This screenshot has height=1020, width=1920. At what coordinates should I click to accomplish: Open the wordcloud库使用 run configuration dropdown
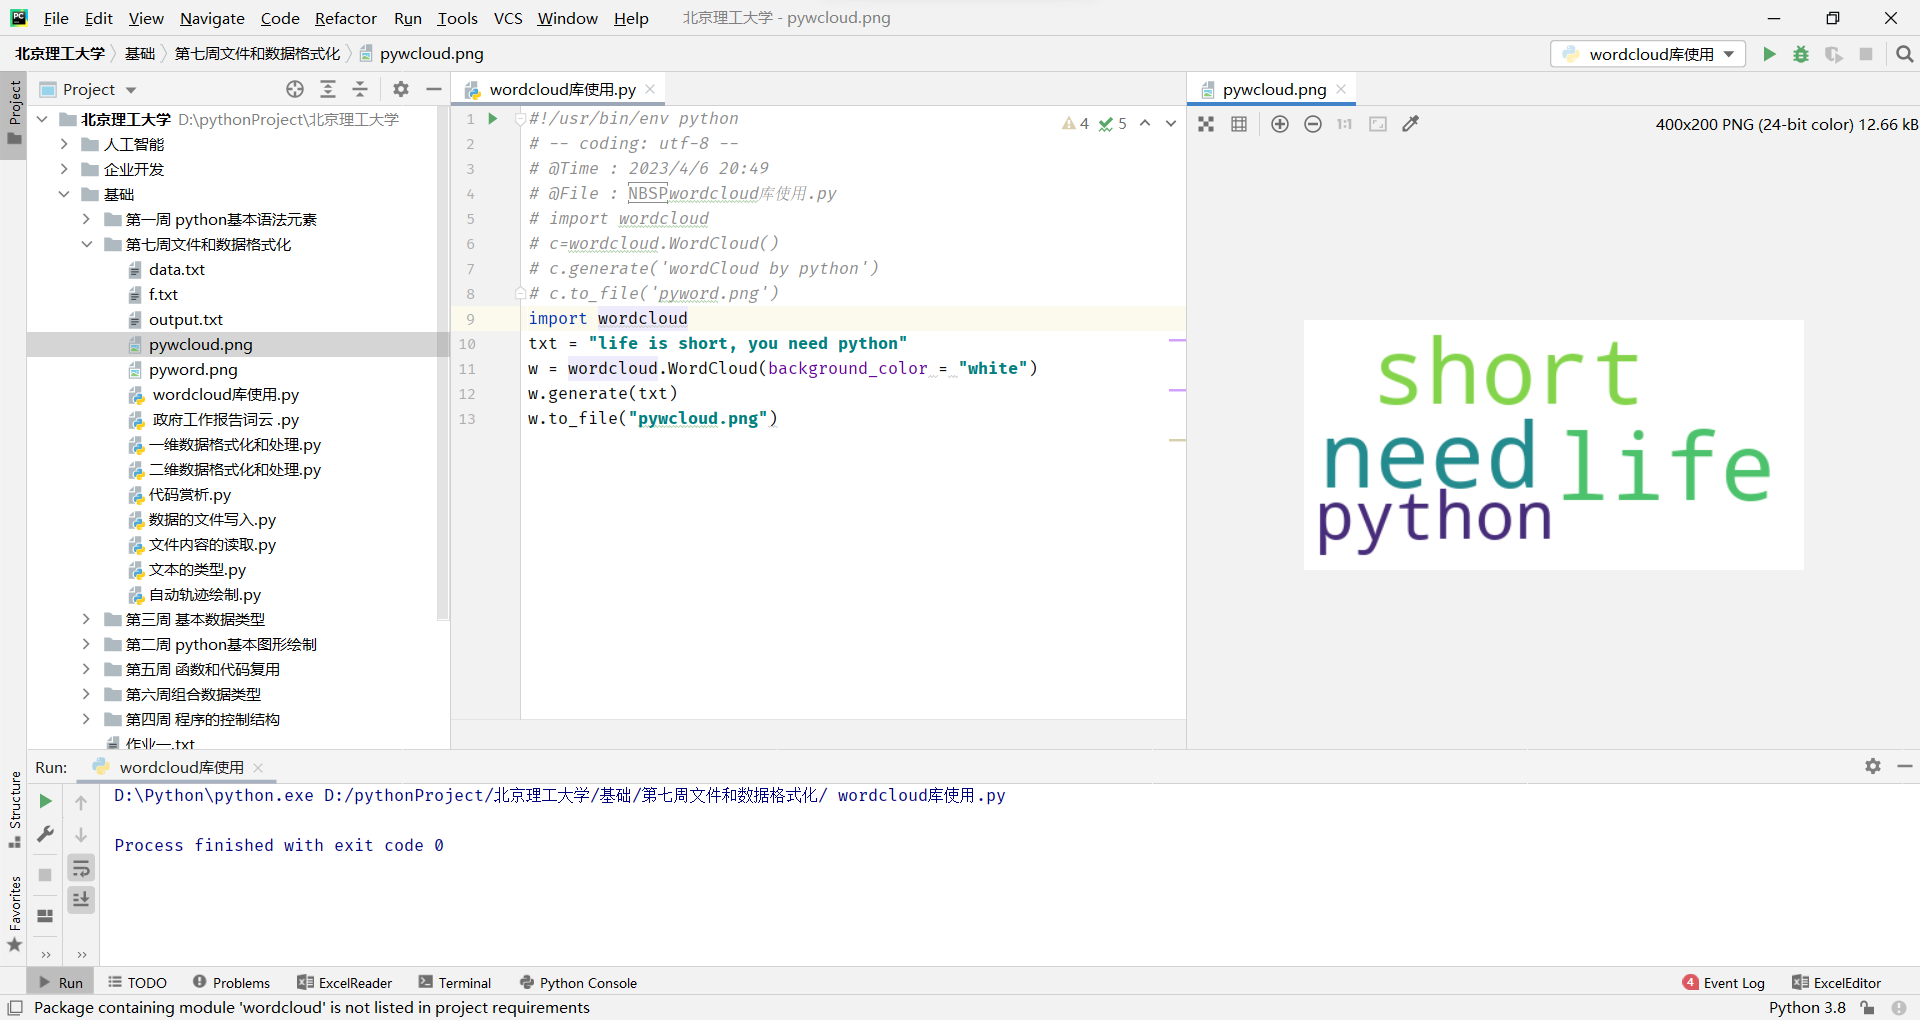pos(1648,54)
